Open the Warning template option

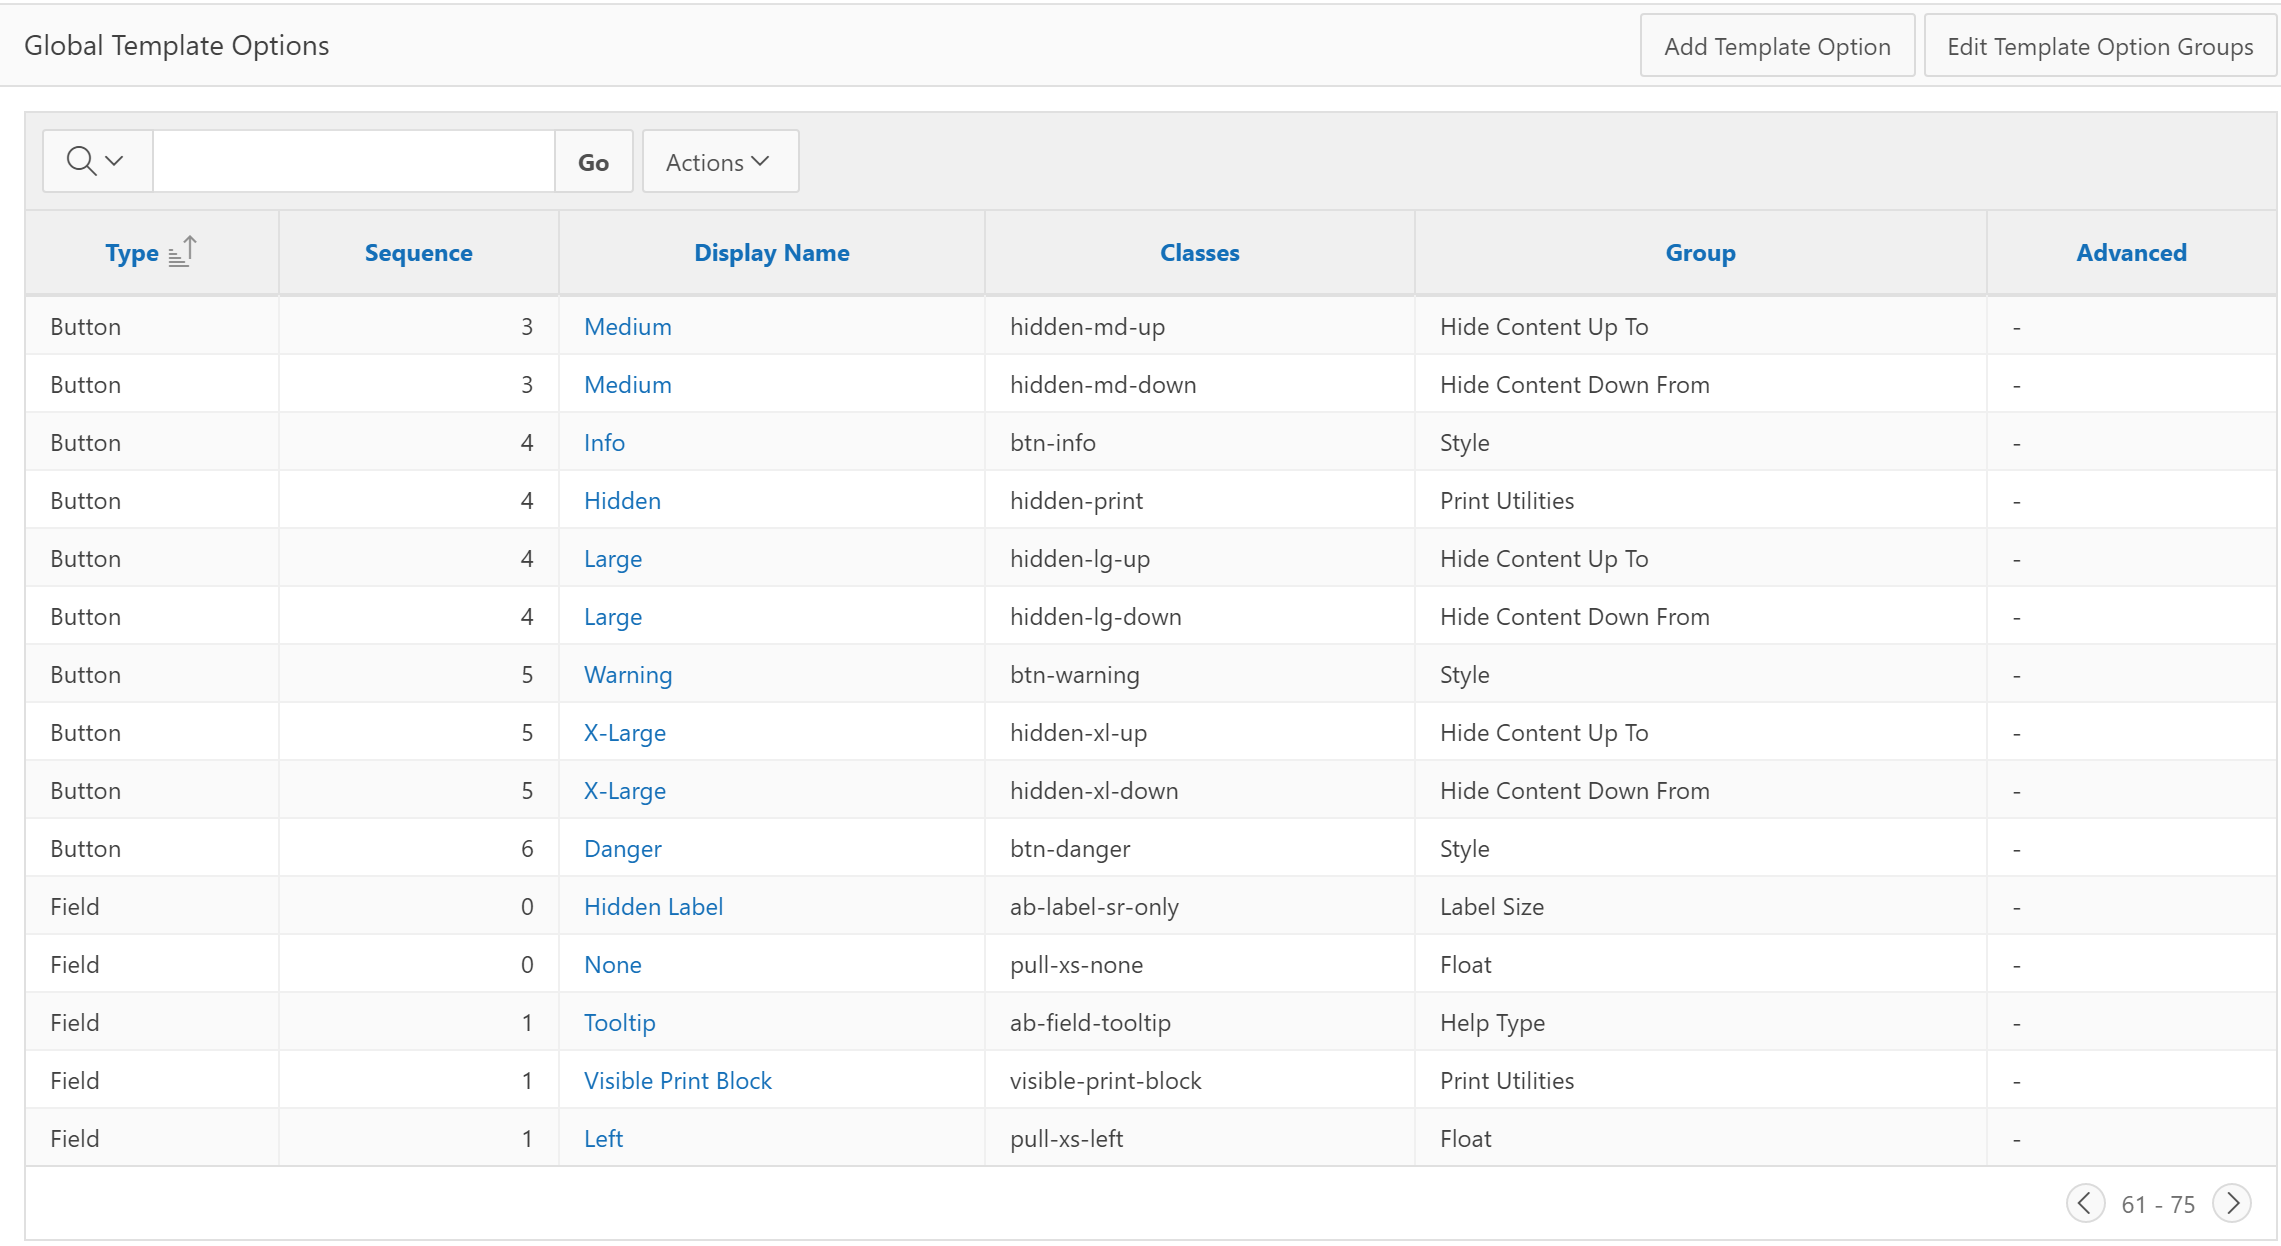click(628, 675)
